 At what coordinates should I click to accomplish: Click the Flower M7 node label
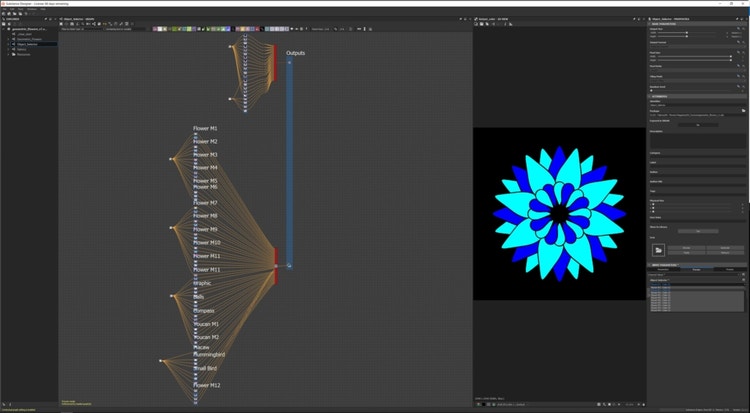[x=205, y=203]
